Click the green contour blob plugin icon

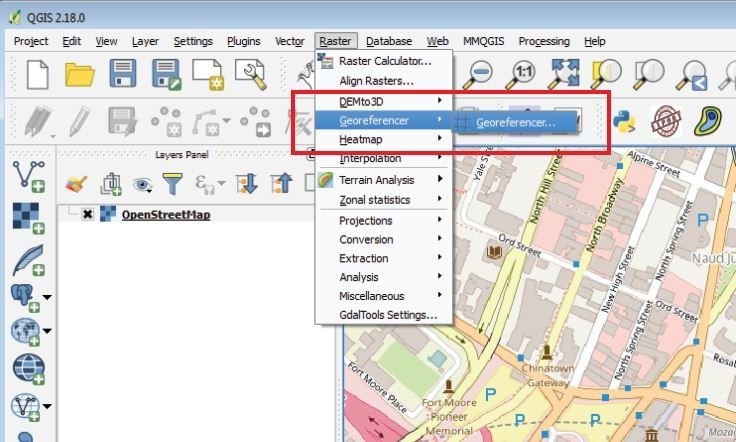click(x=708, y=121)
